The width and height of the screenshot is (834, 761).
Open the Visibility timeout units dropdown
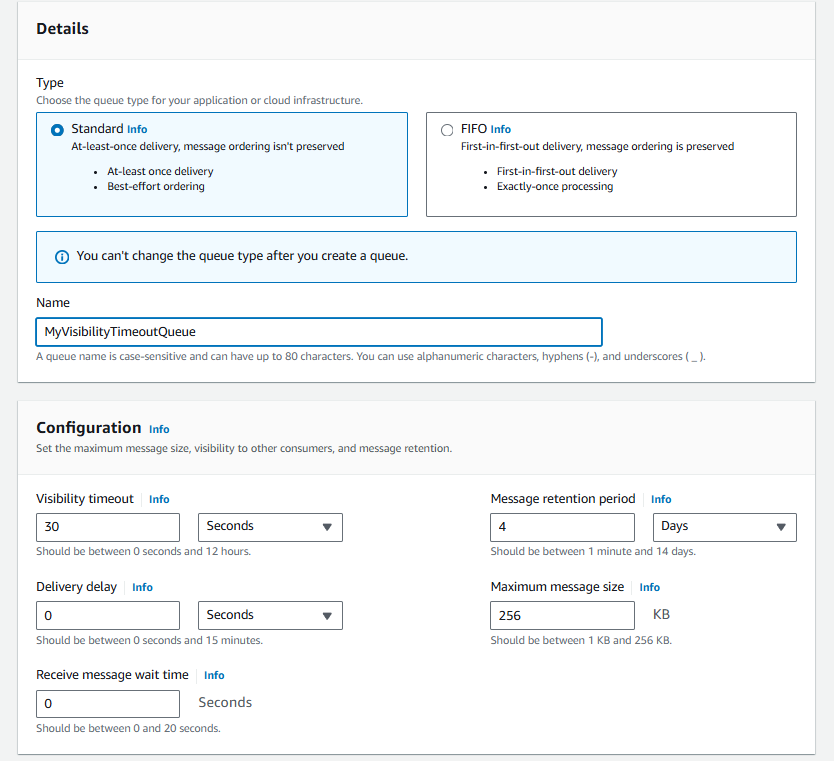click(x=270, y=527)
